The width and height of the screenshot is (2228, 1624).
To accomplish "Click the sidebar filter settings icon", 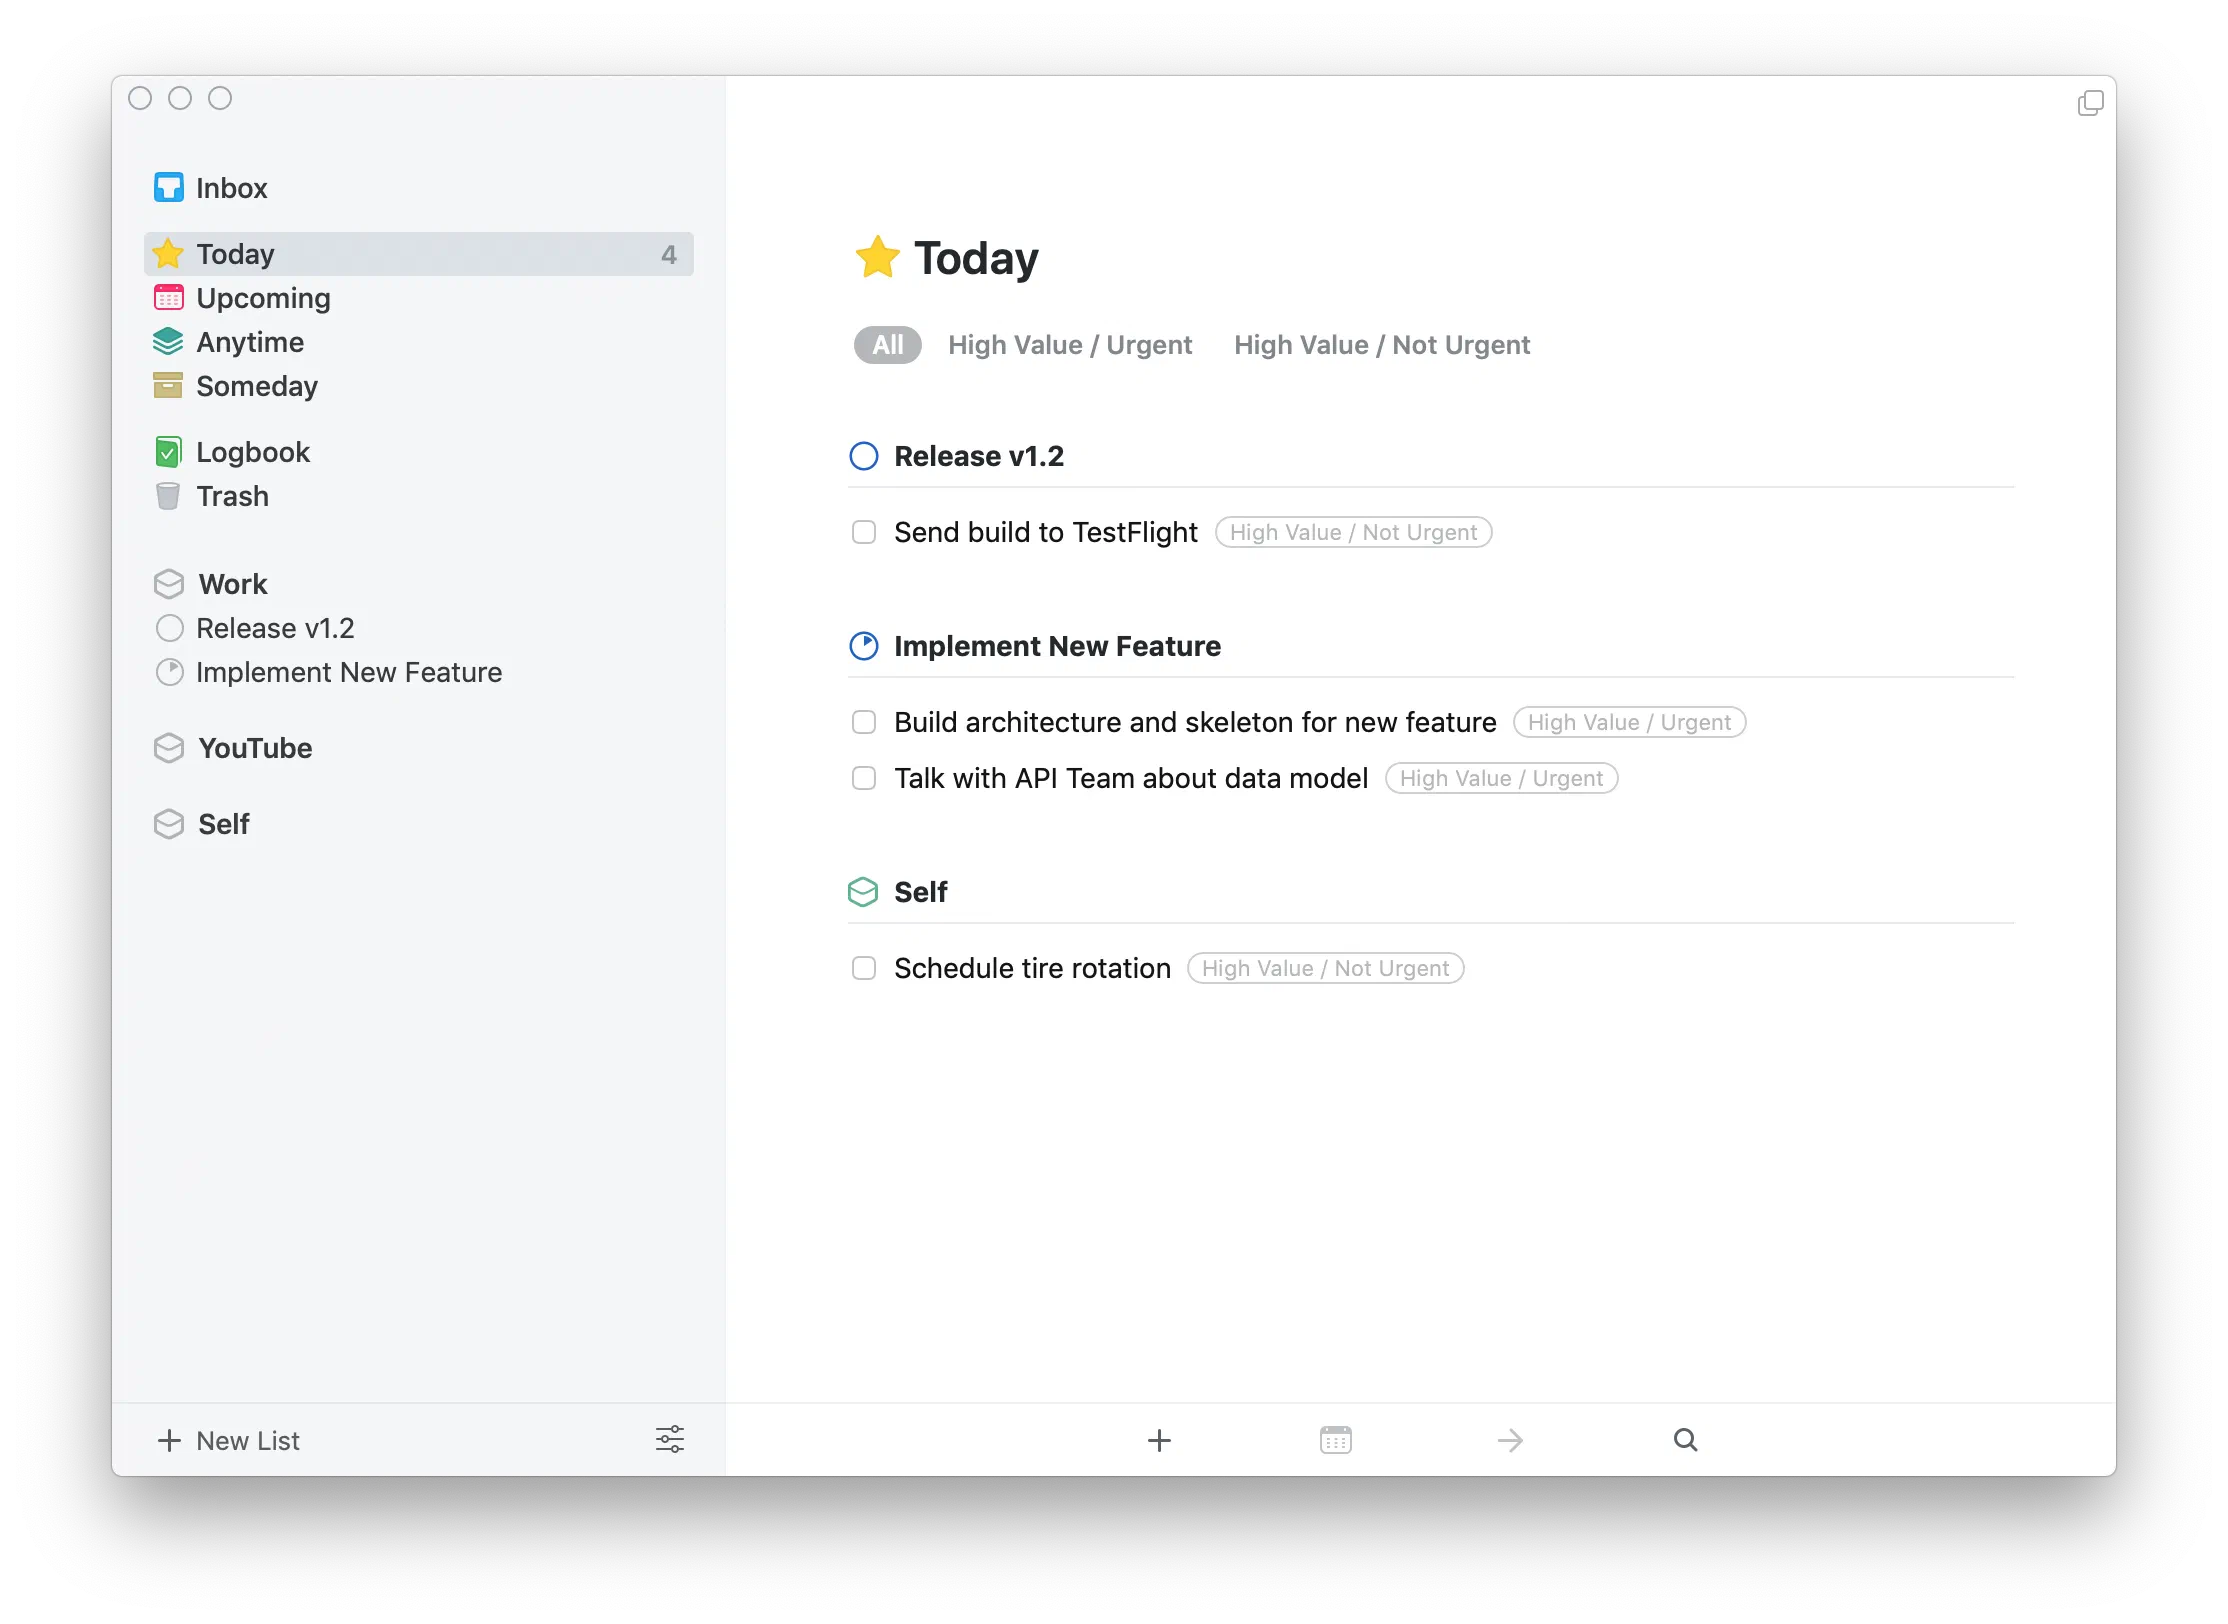I will (x=669, y=1440).
